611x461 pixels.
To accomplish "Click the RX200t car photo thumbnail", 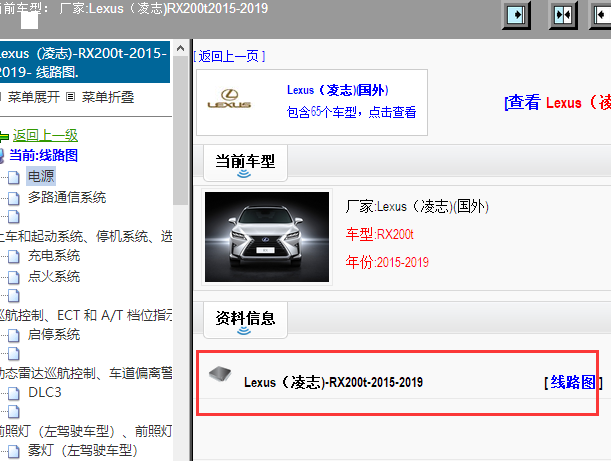I will click(267, 237).
